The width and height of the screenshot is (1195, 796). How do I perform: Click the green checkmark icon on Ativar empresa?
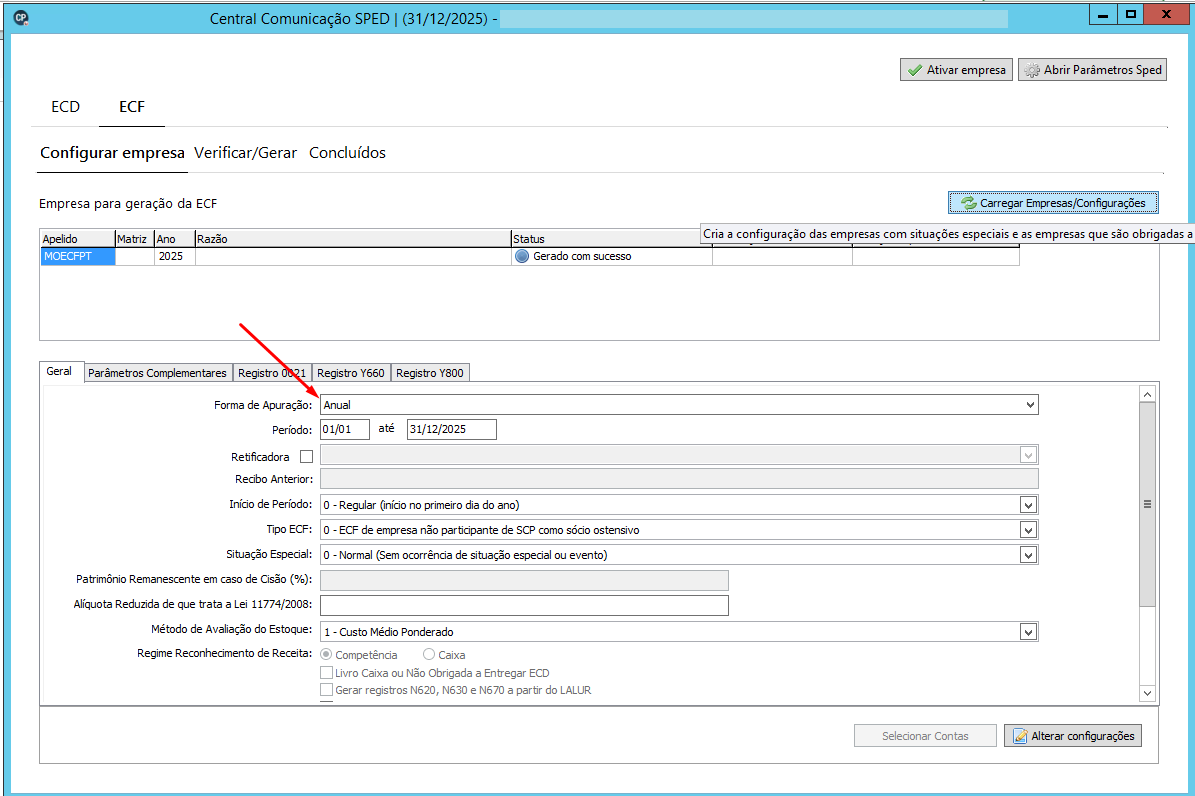point(915,70)
